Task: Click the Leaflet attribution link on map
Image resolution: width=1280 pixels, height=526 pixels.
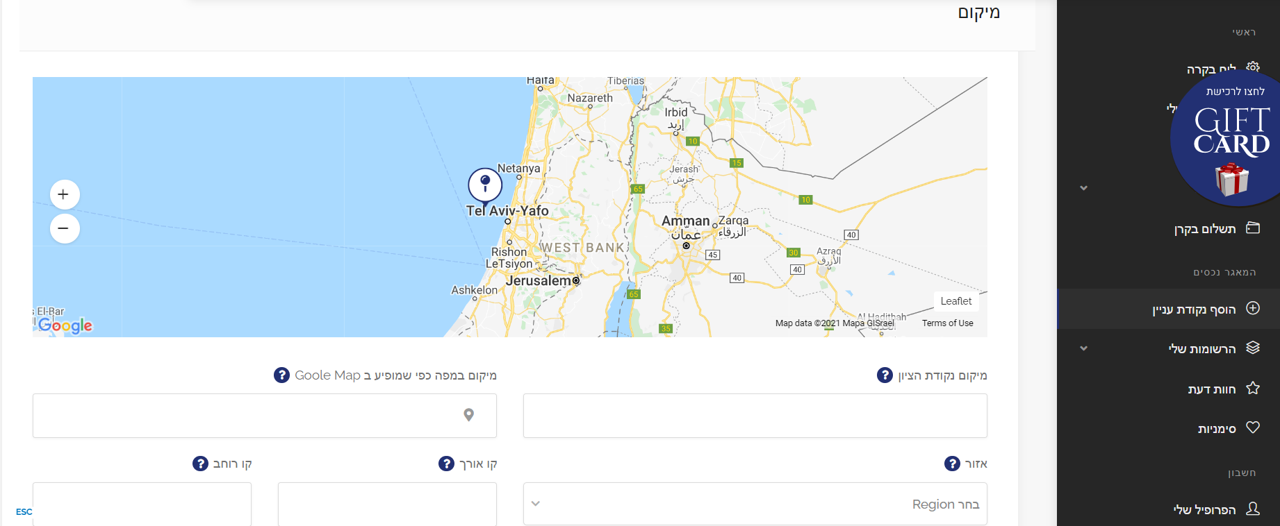Action: pos(955,301)
